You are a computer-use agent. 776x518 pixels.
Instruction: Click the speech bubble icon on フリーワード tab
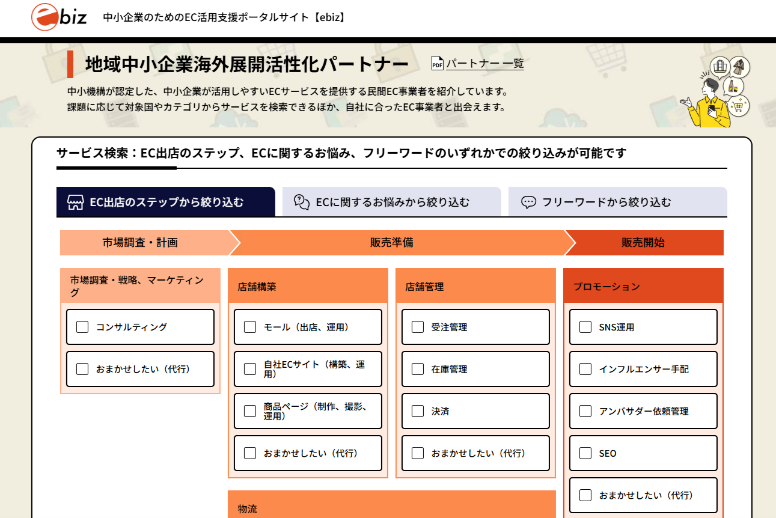(x=528, y=202)
